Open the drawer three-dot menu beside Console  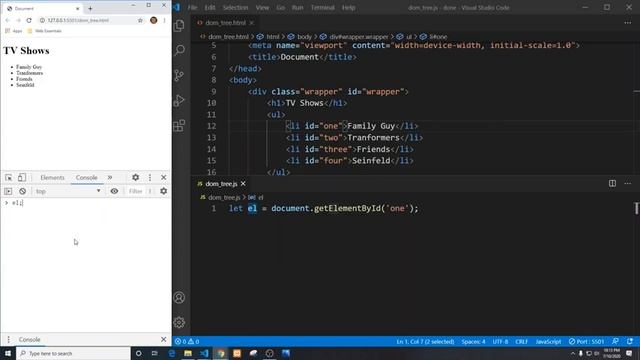click(8, 339)
